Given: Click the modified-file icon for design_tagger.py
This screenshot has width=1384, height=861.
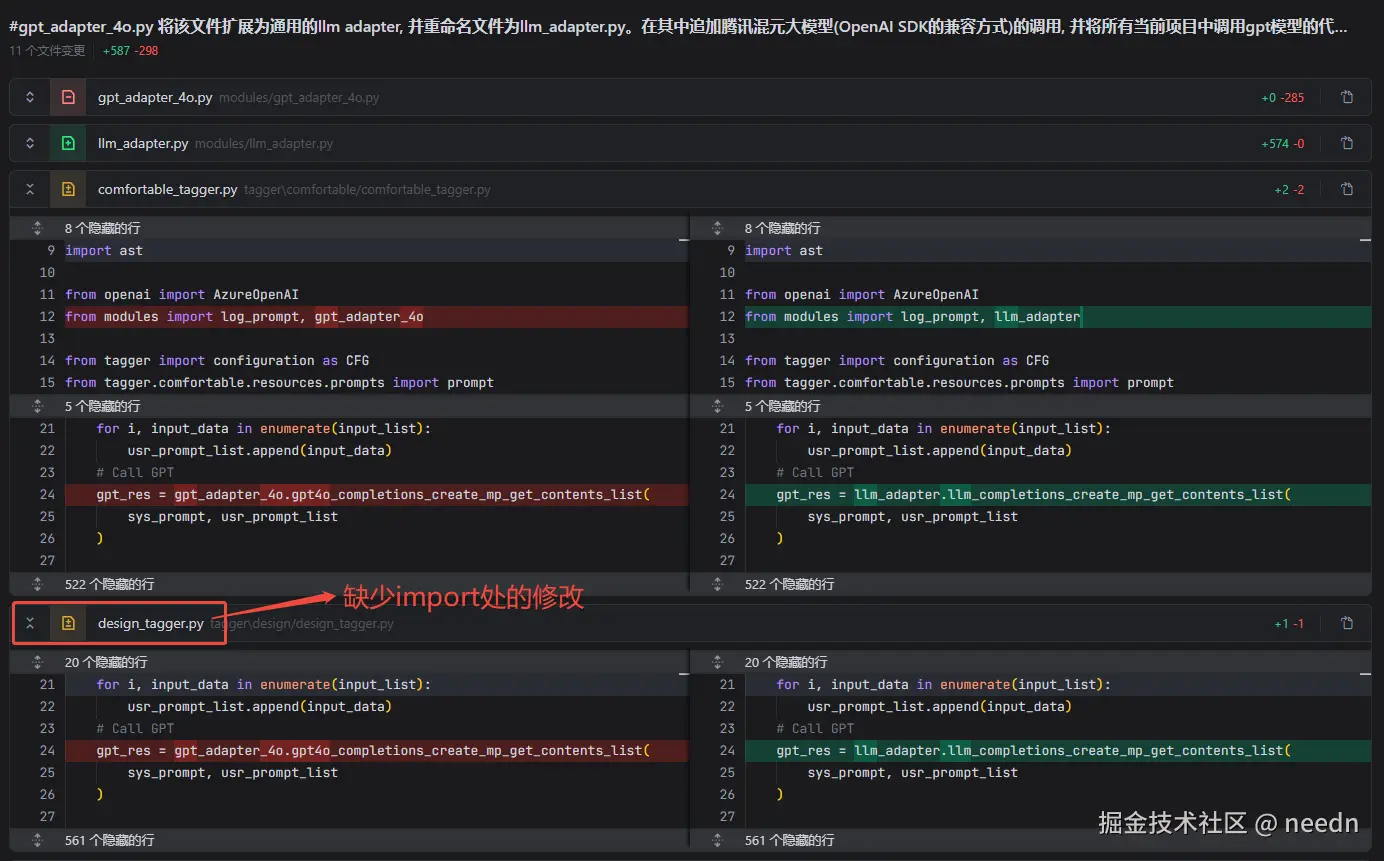Looking at the screenshot, I should [x=68, y=623].
